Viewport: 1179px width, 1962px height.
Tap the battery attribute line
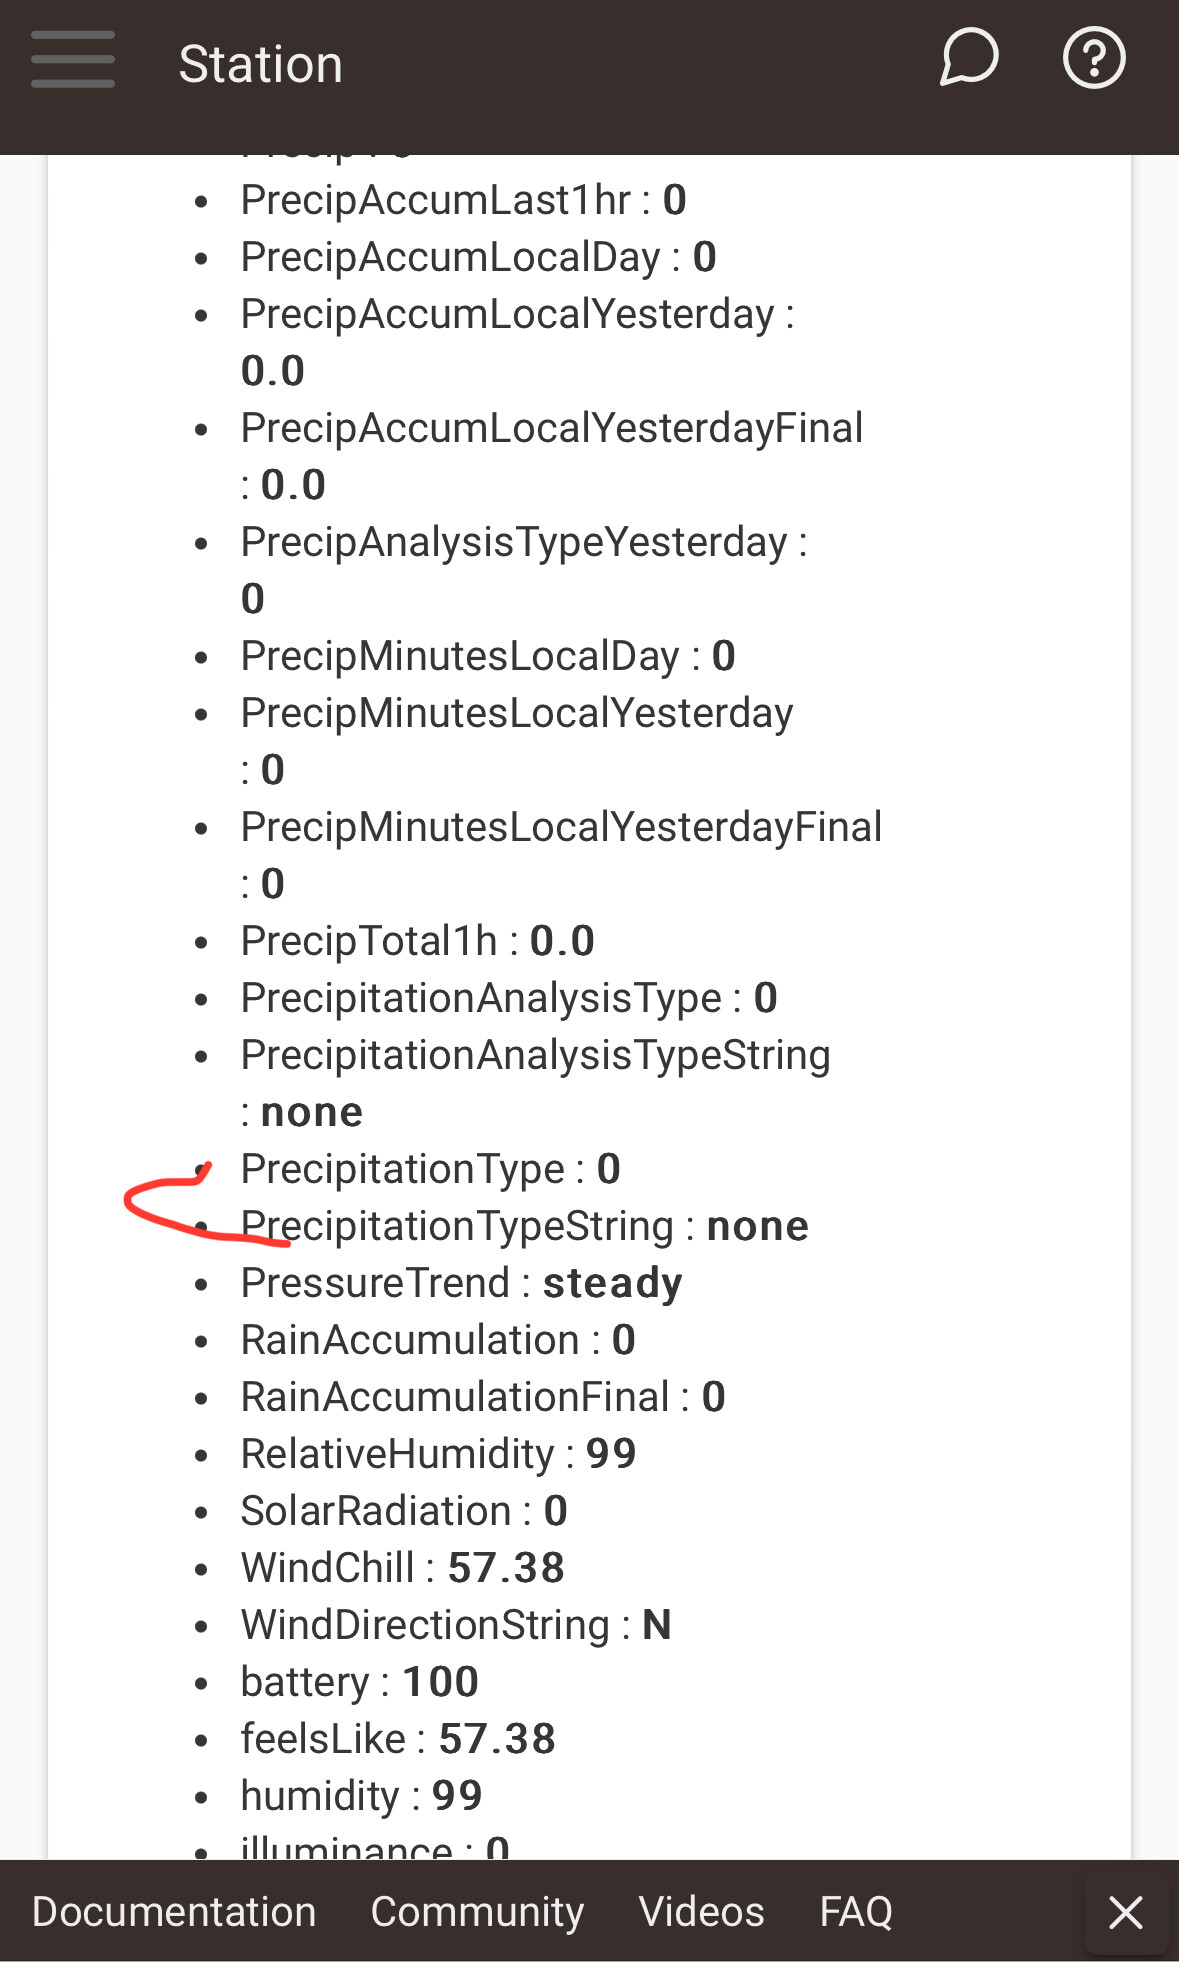click(359, 1682)
